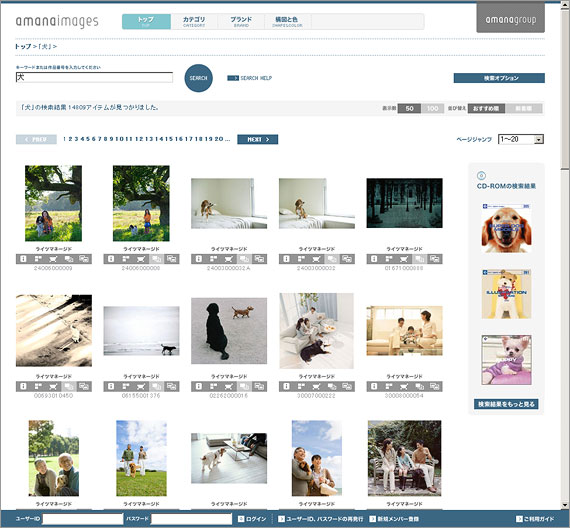Click the 新規メンバー登録 registration link

click(394, 519)
